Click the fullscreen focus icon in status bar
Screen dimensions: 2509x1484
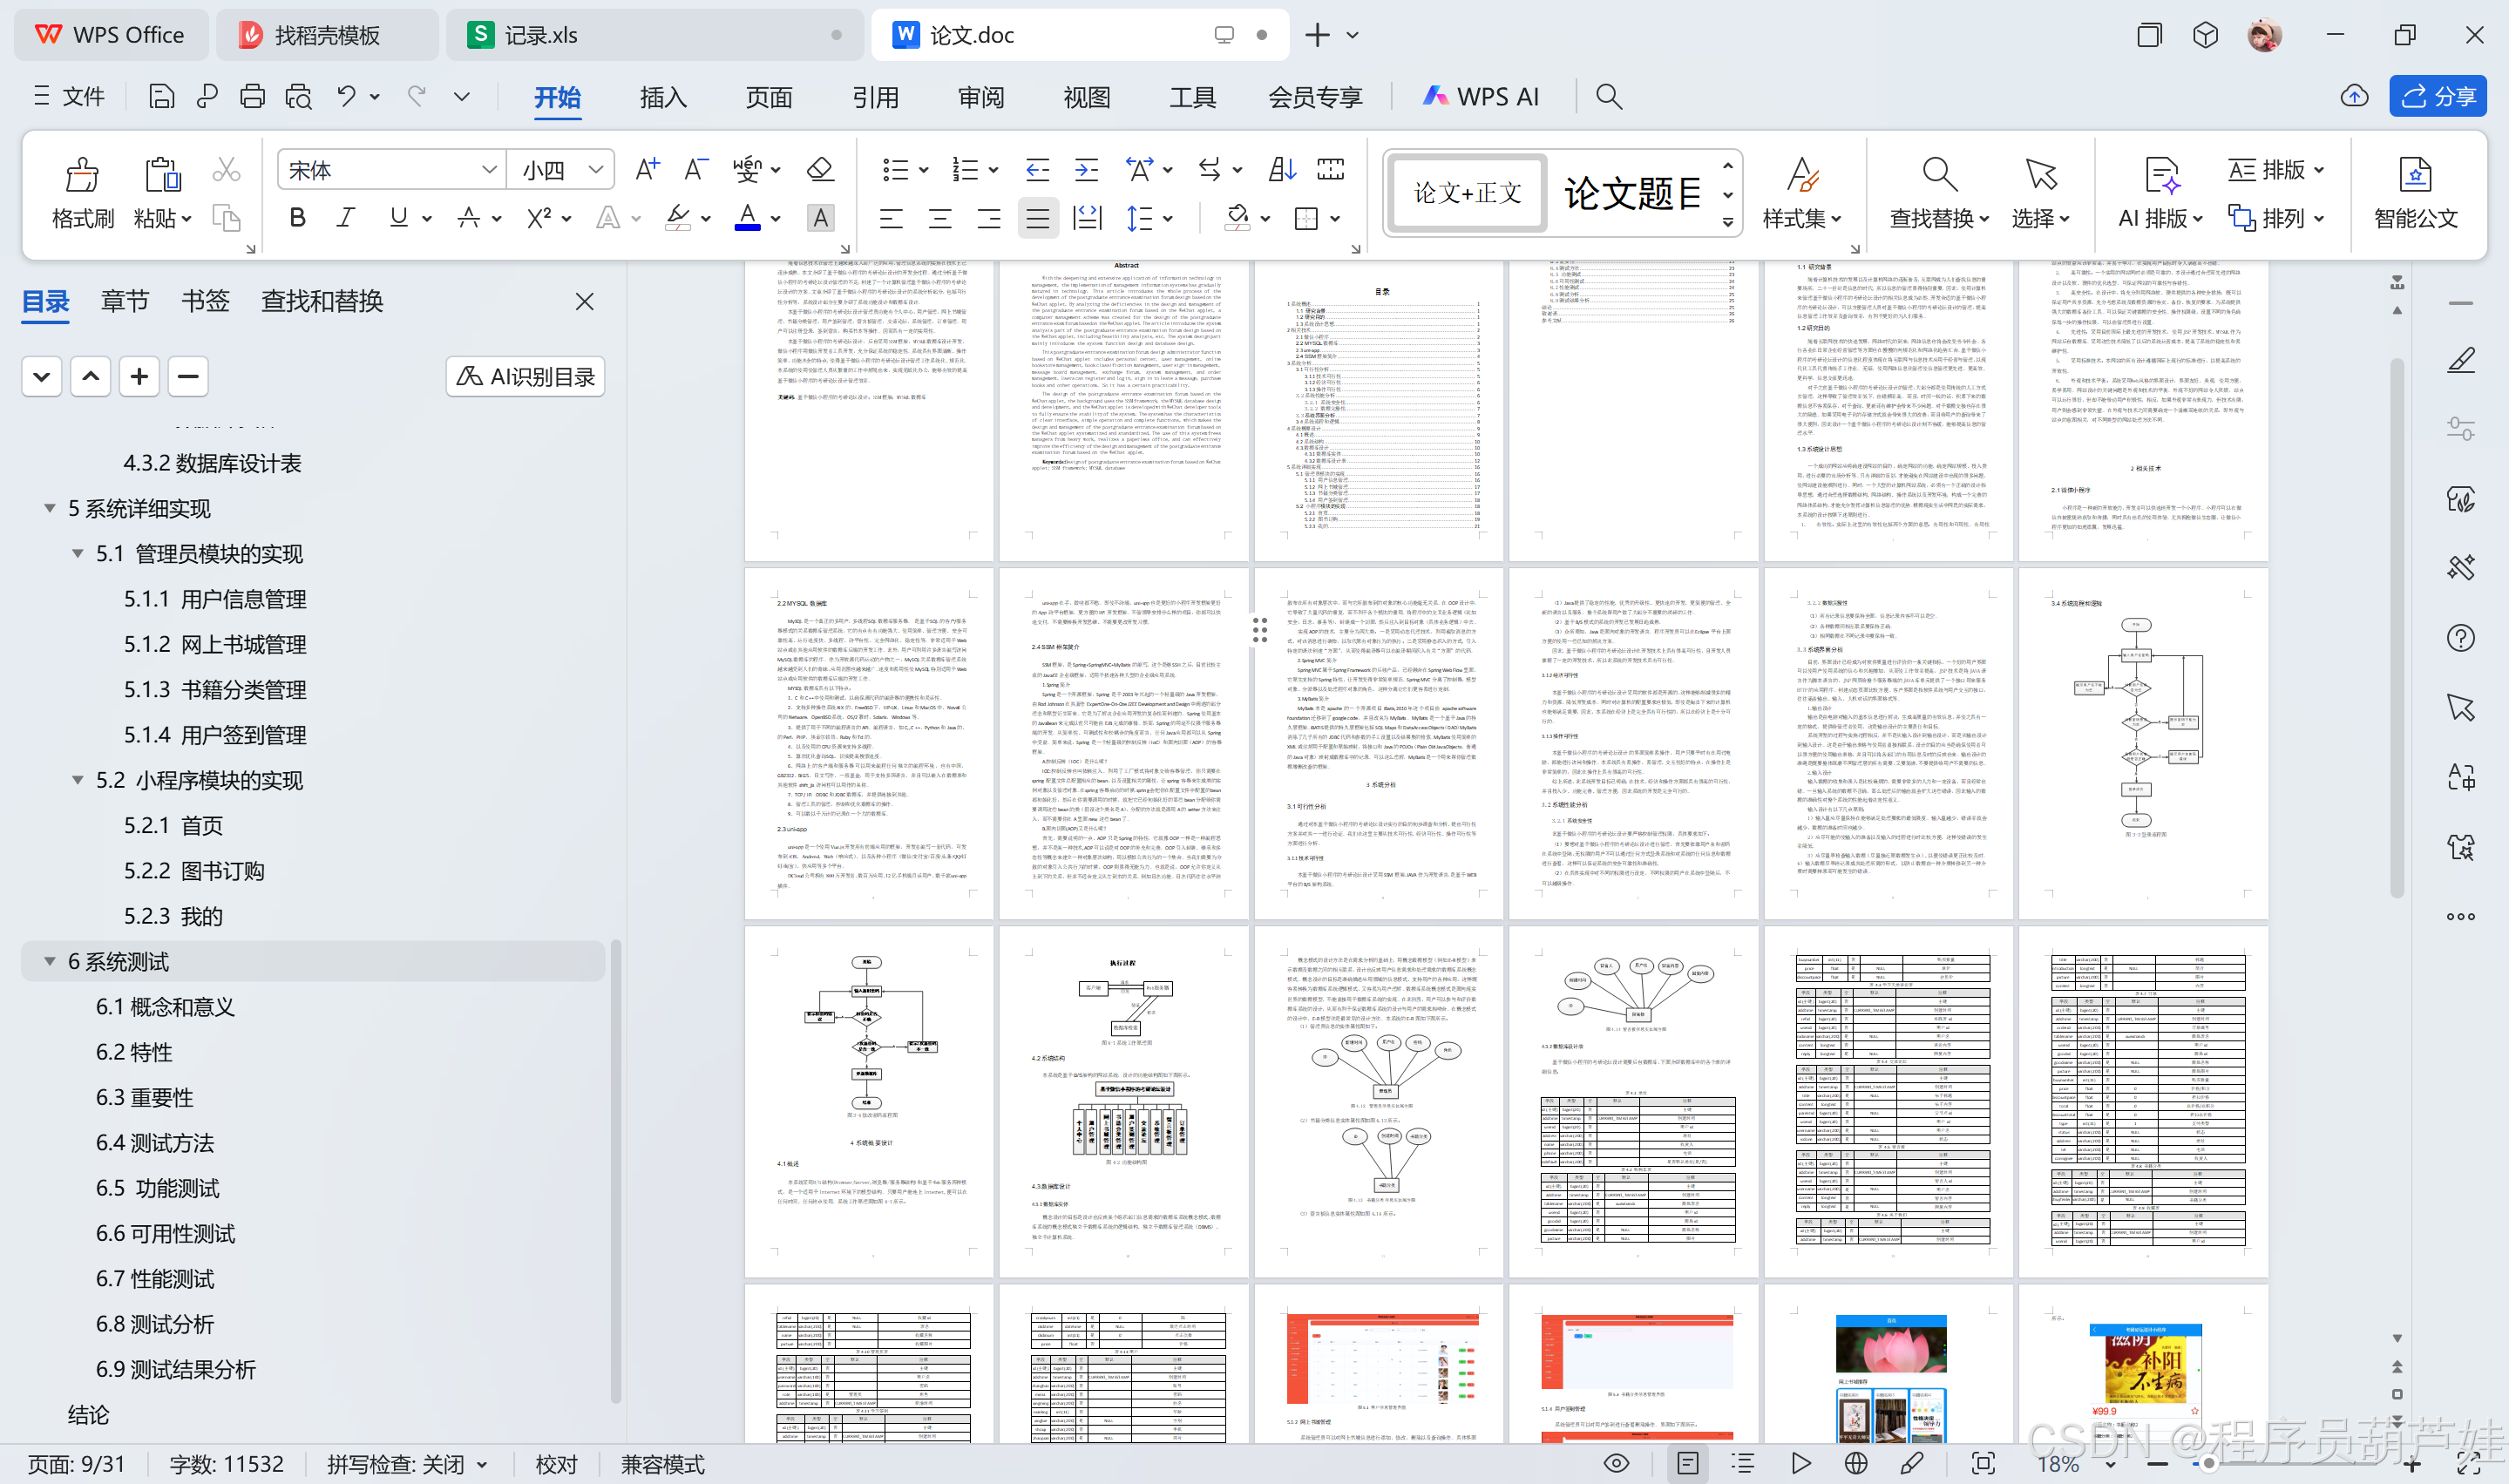point(1983,1463)
